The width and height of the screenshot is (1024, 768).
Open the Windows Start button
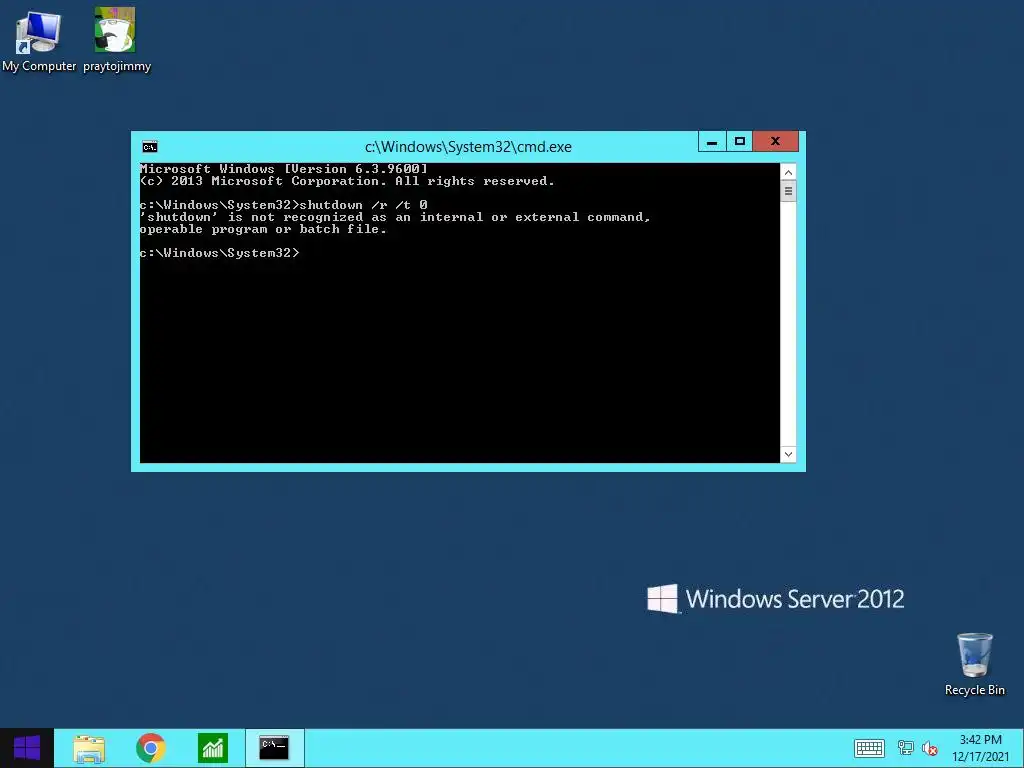coord(27,748)
